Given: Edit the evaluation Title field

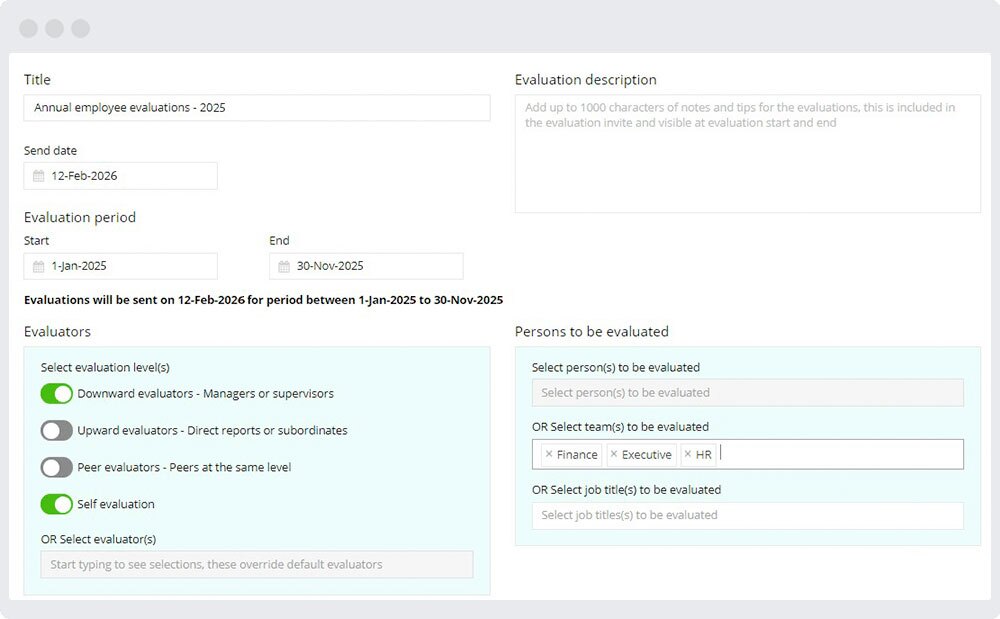Looking at the screenshot, I should 255,107.
